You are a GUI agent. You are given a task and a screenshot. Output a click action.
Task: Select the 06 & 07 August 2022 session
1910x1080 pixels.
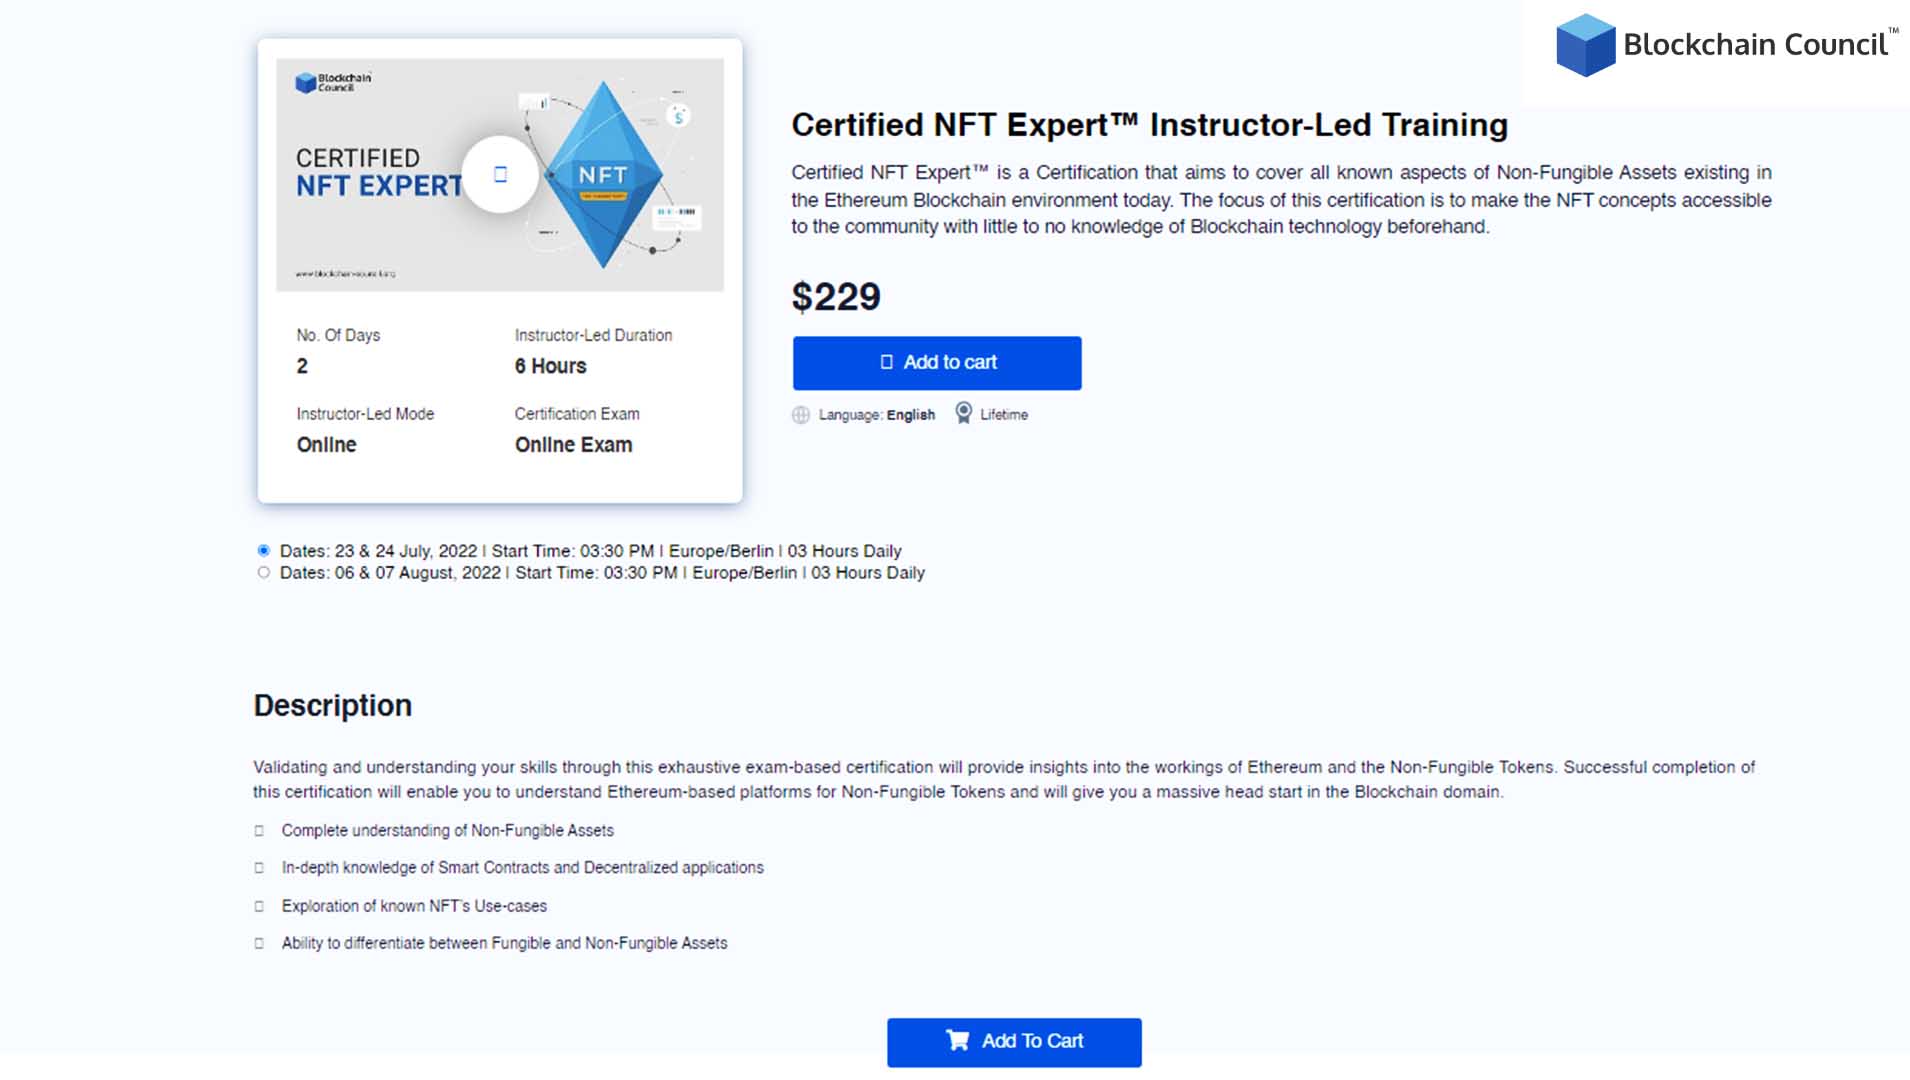click(x=264, y=570)
